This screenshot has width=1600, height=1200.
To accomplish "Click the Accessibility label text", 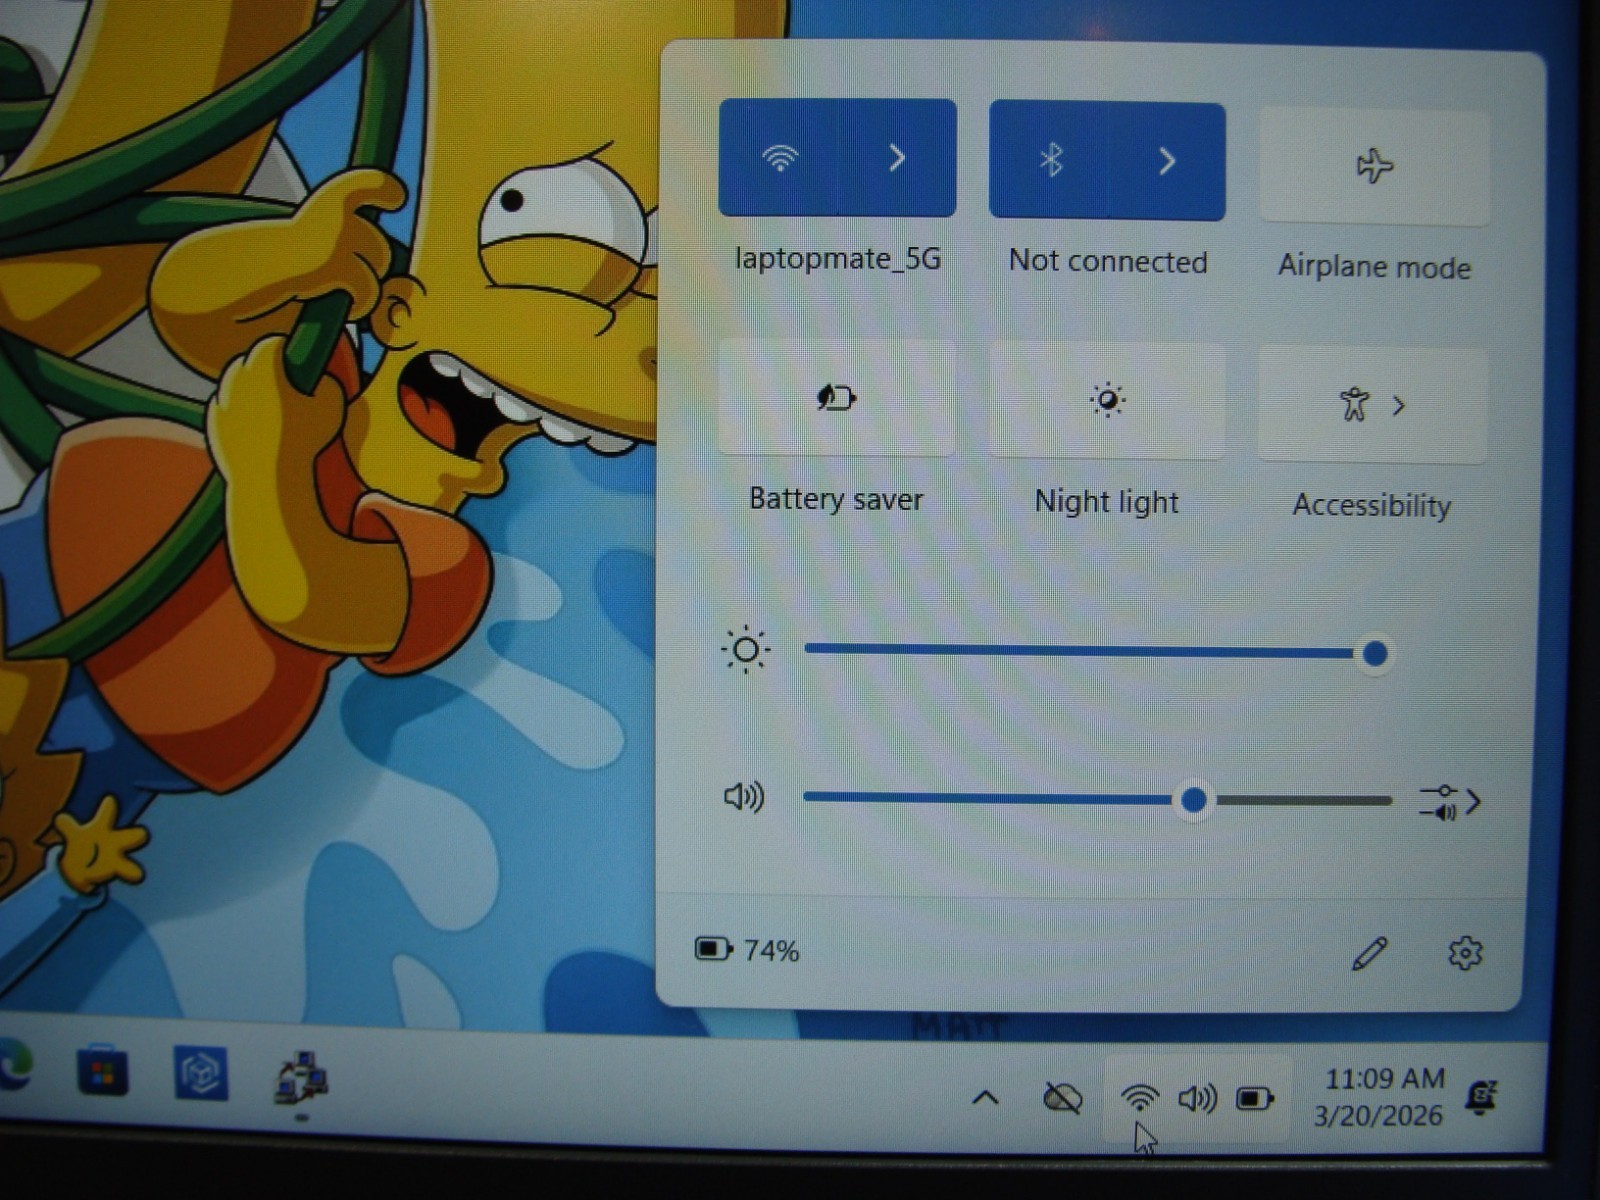I will 1371,506.
